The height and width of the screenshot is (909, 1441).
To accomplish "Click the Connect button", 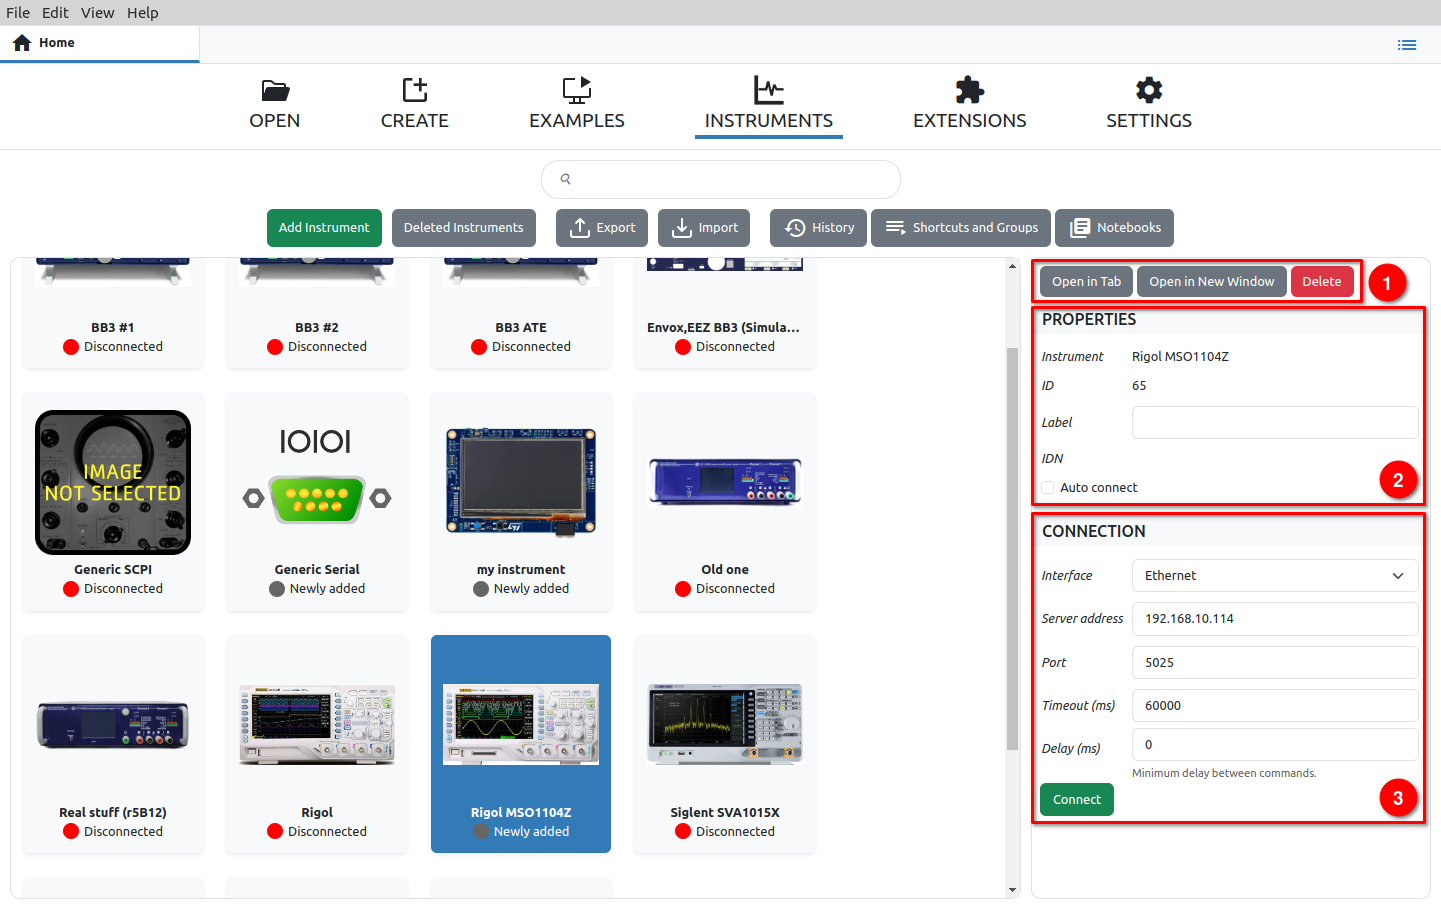I will click(x=1076, y=800).
